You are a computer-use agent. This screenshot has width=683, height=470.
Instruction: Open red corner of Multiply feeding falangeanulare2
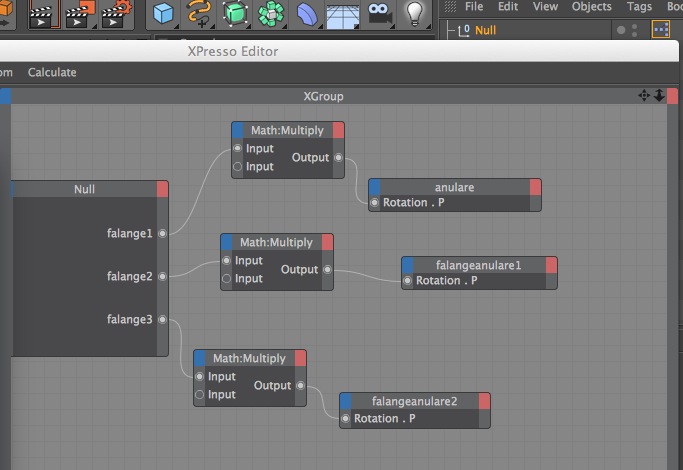click(x=300, y=358)
